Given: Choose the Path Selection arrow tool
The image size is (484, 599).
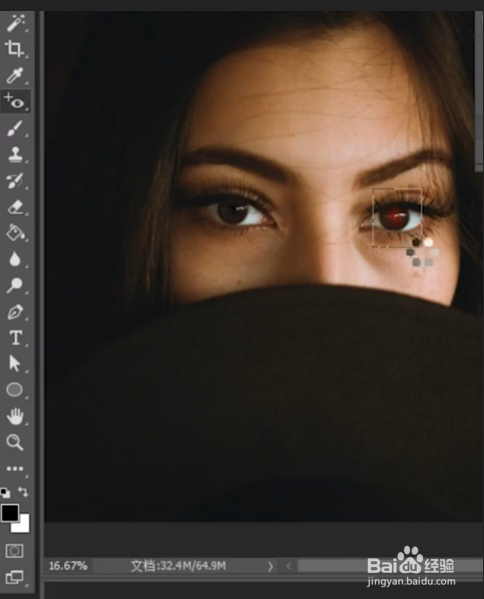Looking at the screenshot, I should (15, 363).
